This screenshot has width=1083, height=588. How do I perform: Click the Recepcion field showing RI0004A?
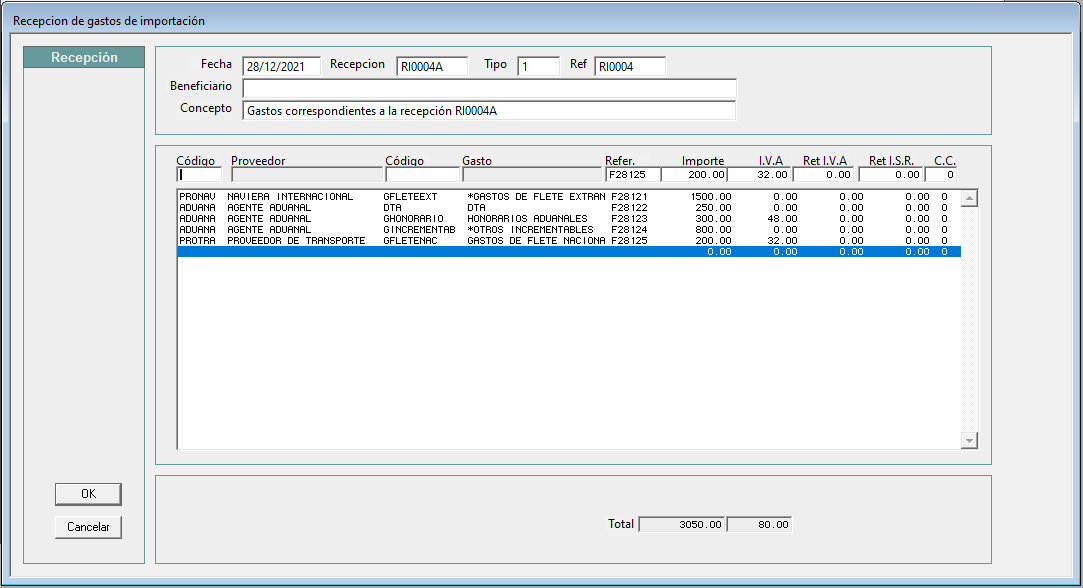tap(432, 66)
